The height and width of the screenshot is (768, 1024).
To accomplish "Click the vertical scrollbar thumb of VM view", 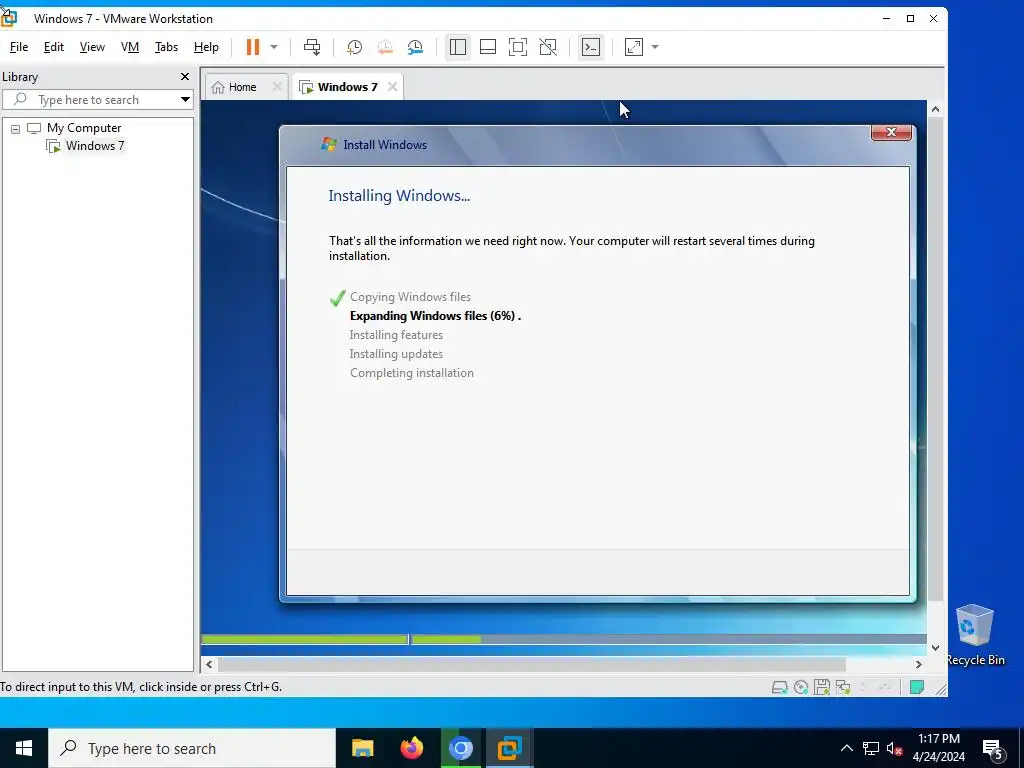I will click(935, 359).
